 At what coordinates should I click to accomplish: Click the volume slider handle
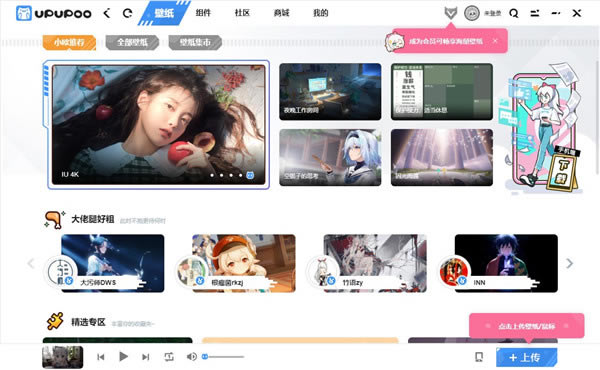[x=205, y=357]
